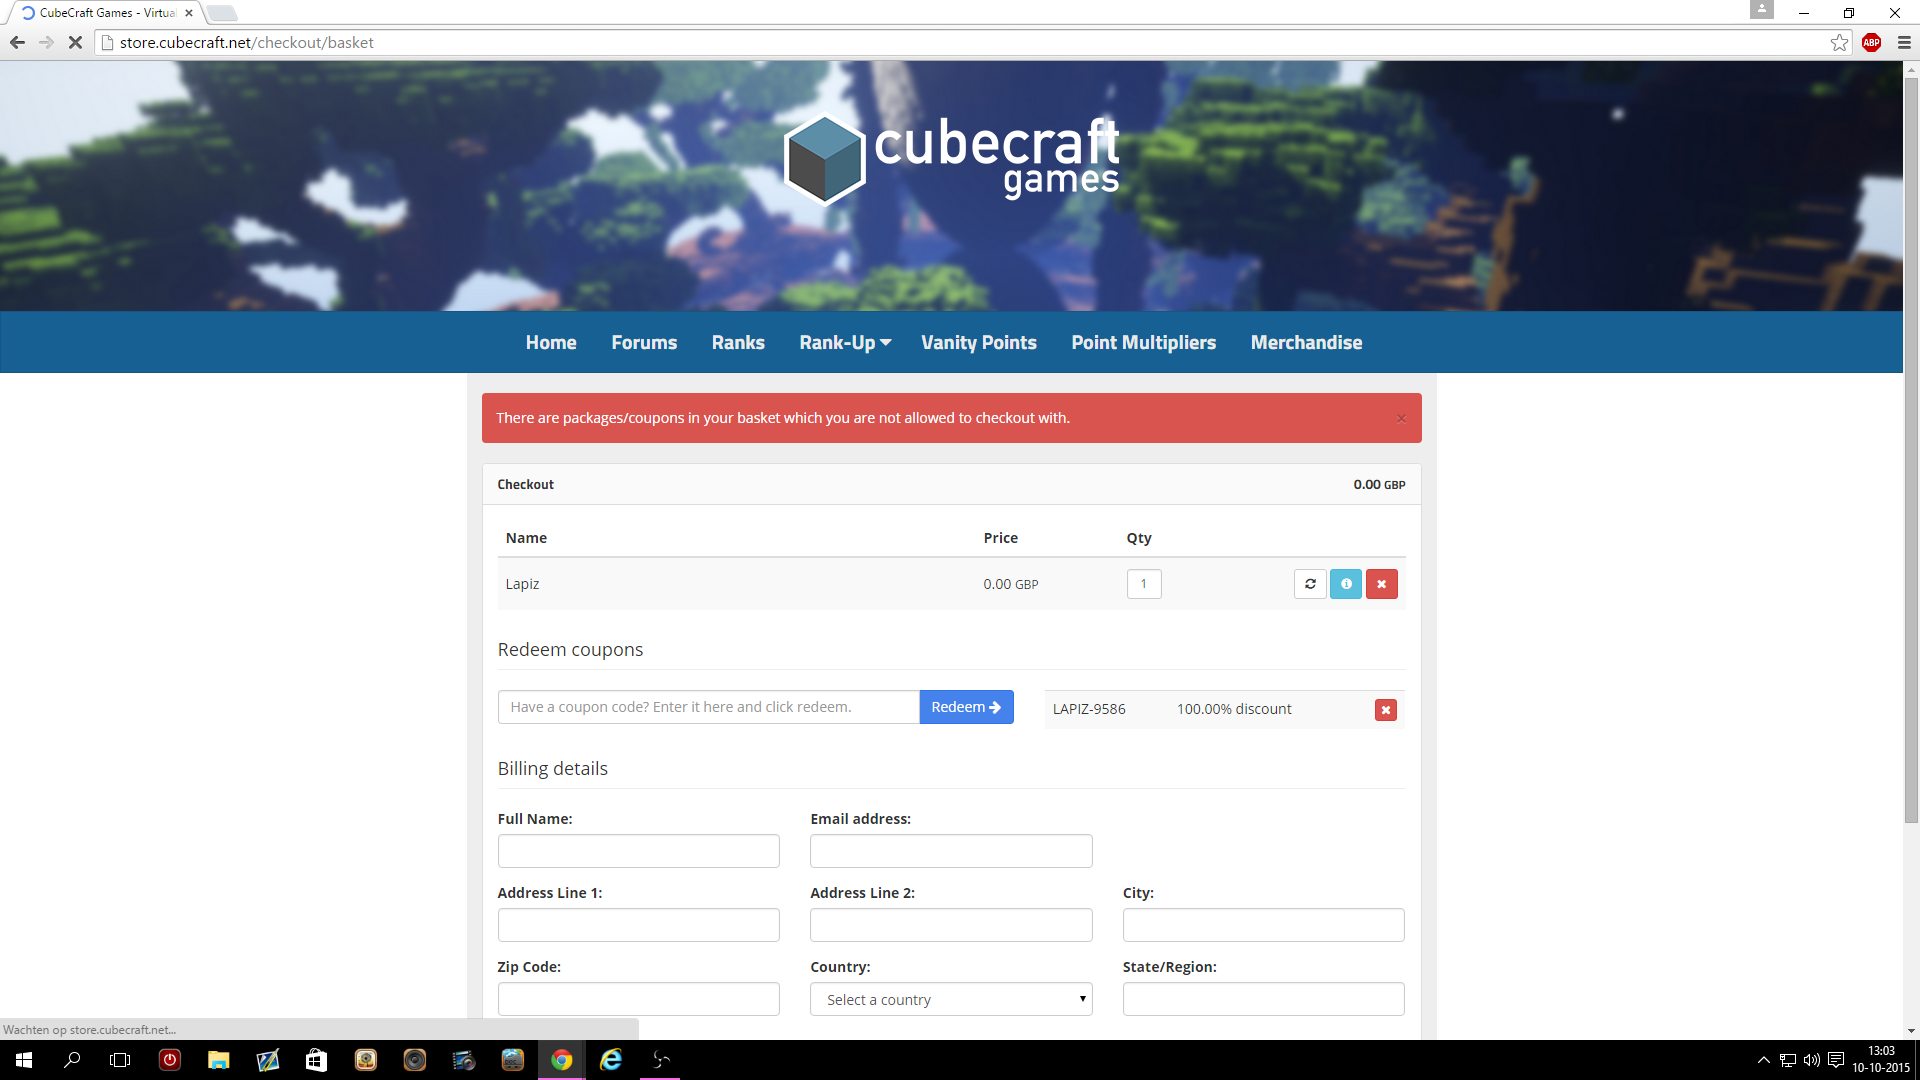Click the Chrome user profile icon
1920x1080 pixels.
pos(1762,9)
